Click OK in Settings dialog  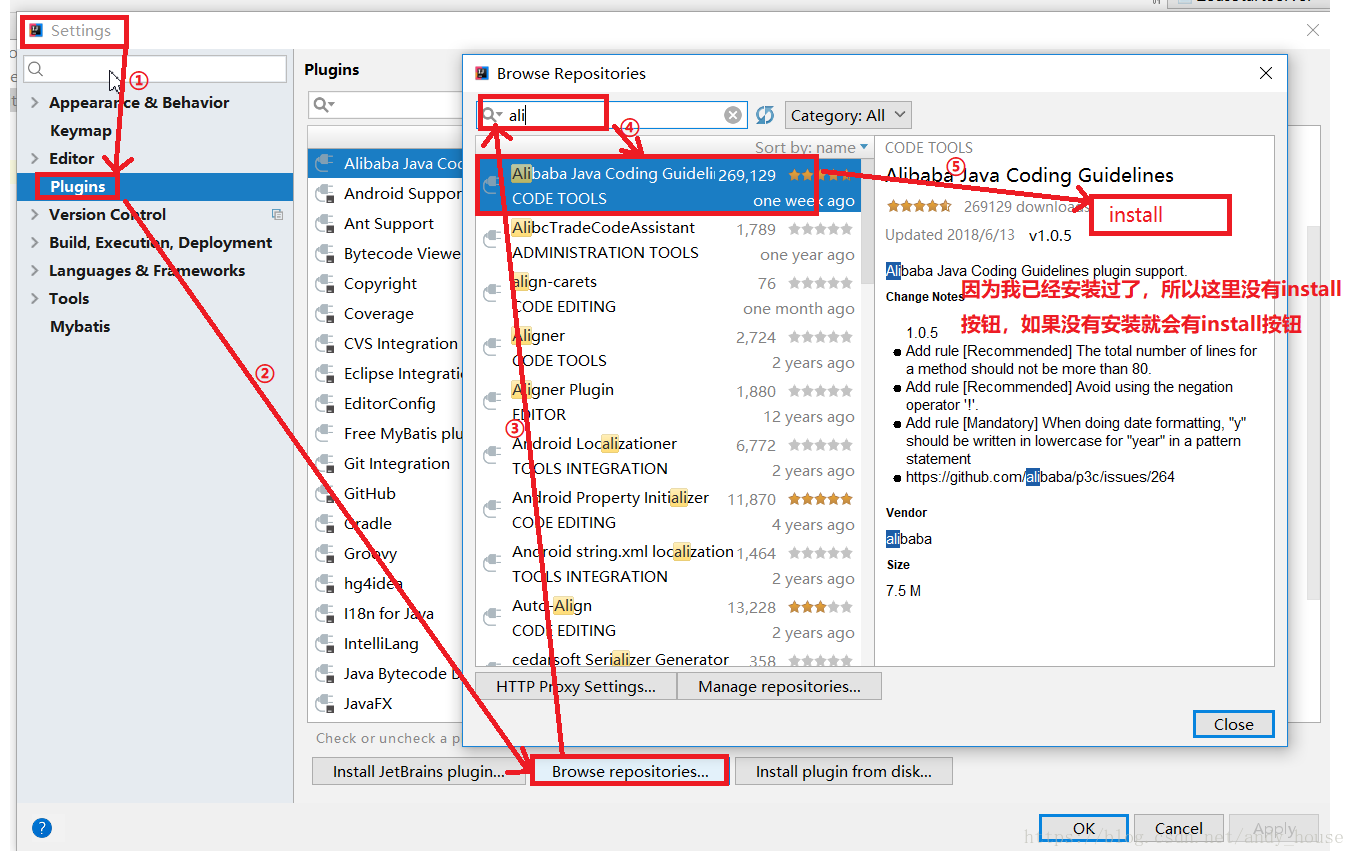click(1084, 828)
